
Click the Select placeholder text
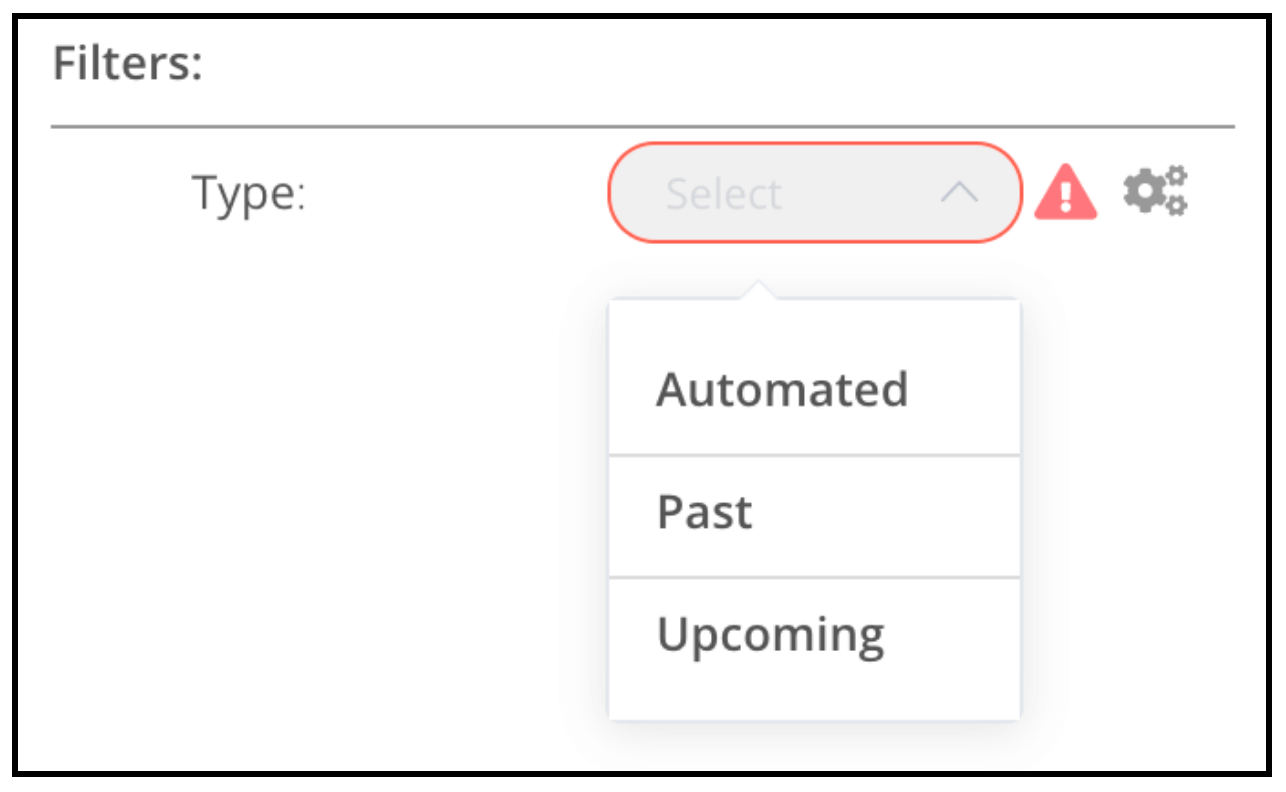pyautogui.click(x=723, y=193)
